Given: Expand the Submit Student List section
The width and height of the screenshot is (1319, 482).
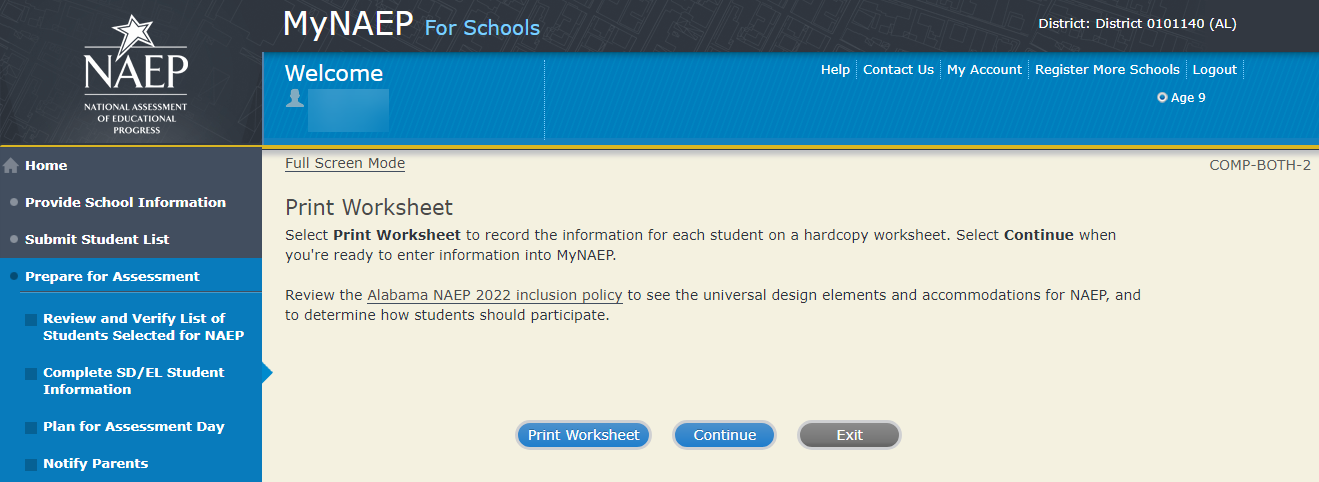Looking at the screenshot, I should pyautogui.click(x=97, y=240).
